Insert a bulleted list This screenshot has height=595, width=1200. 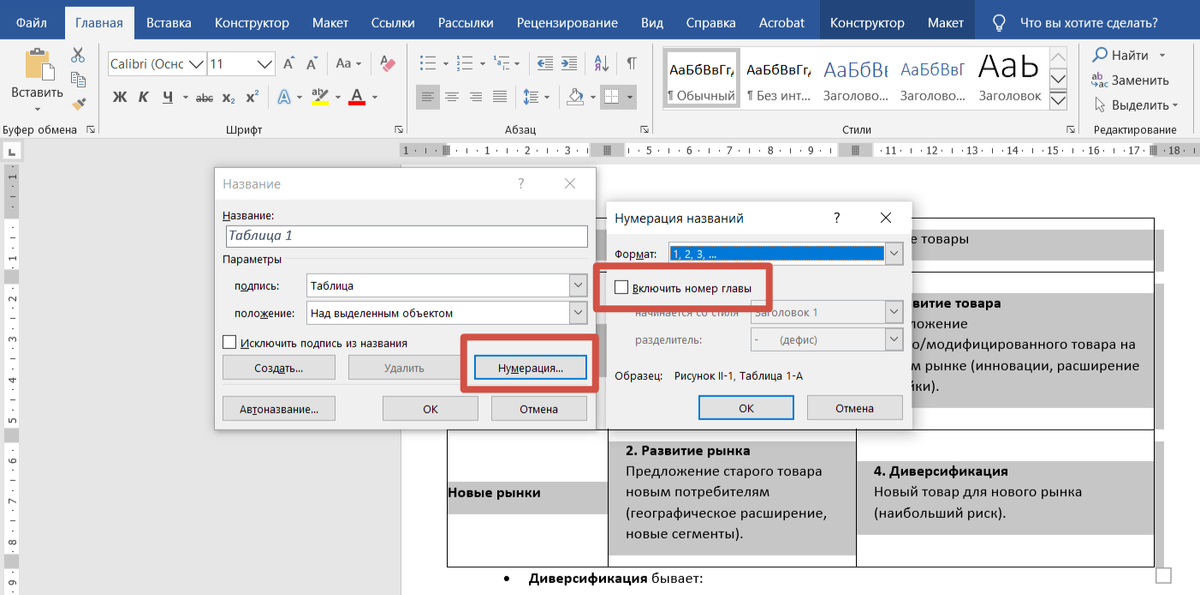pyautogui.click(x=428, y=63)
